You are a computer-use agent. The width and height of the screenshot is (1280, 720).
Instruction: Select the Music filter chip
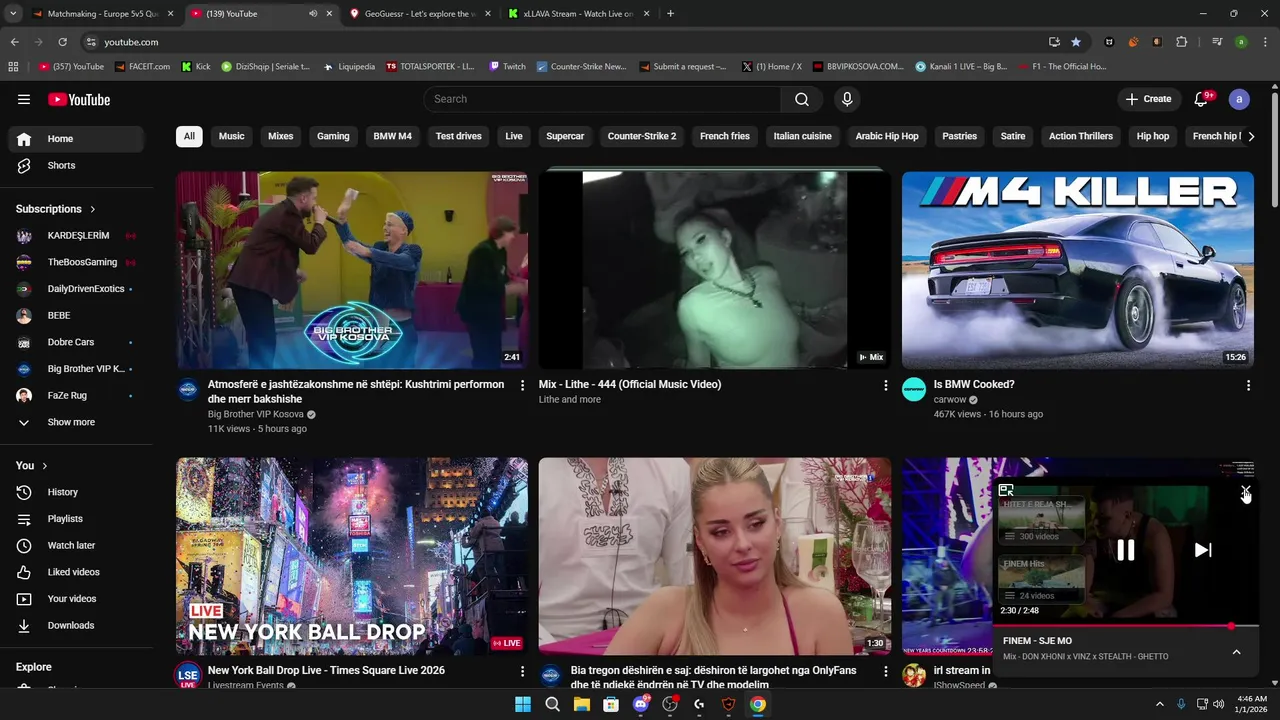(231, 136)
